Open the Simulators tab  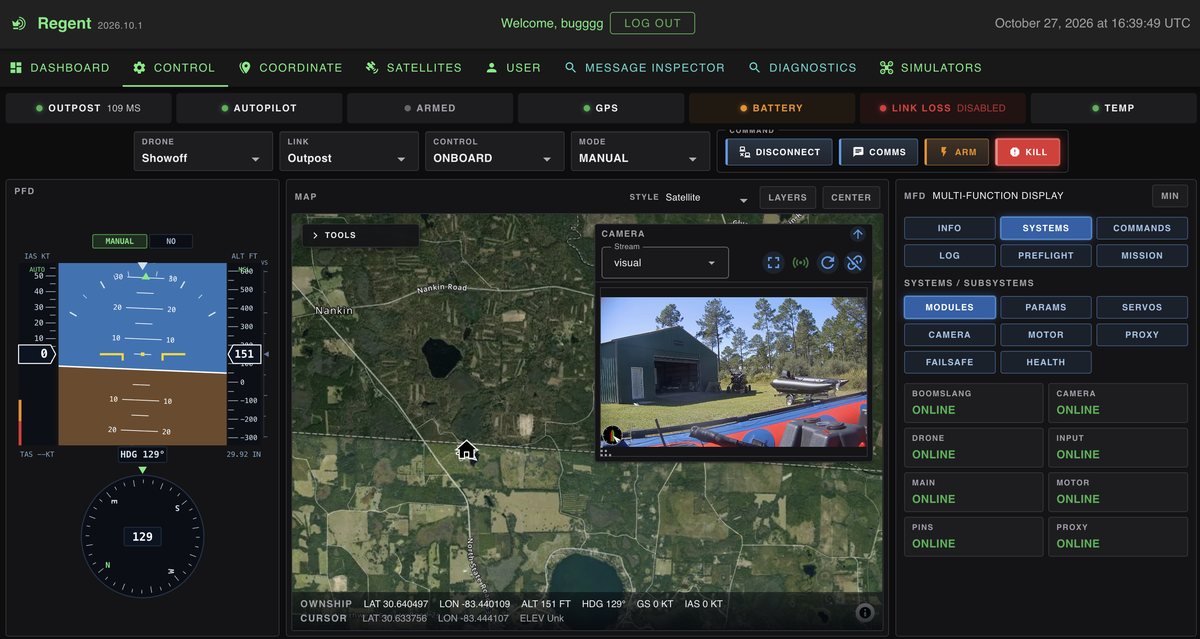(x=931, y=68)
